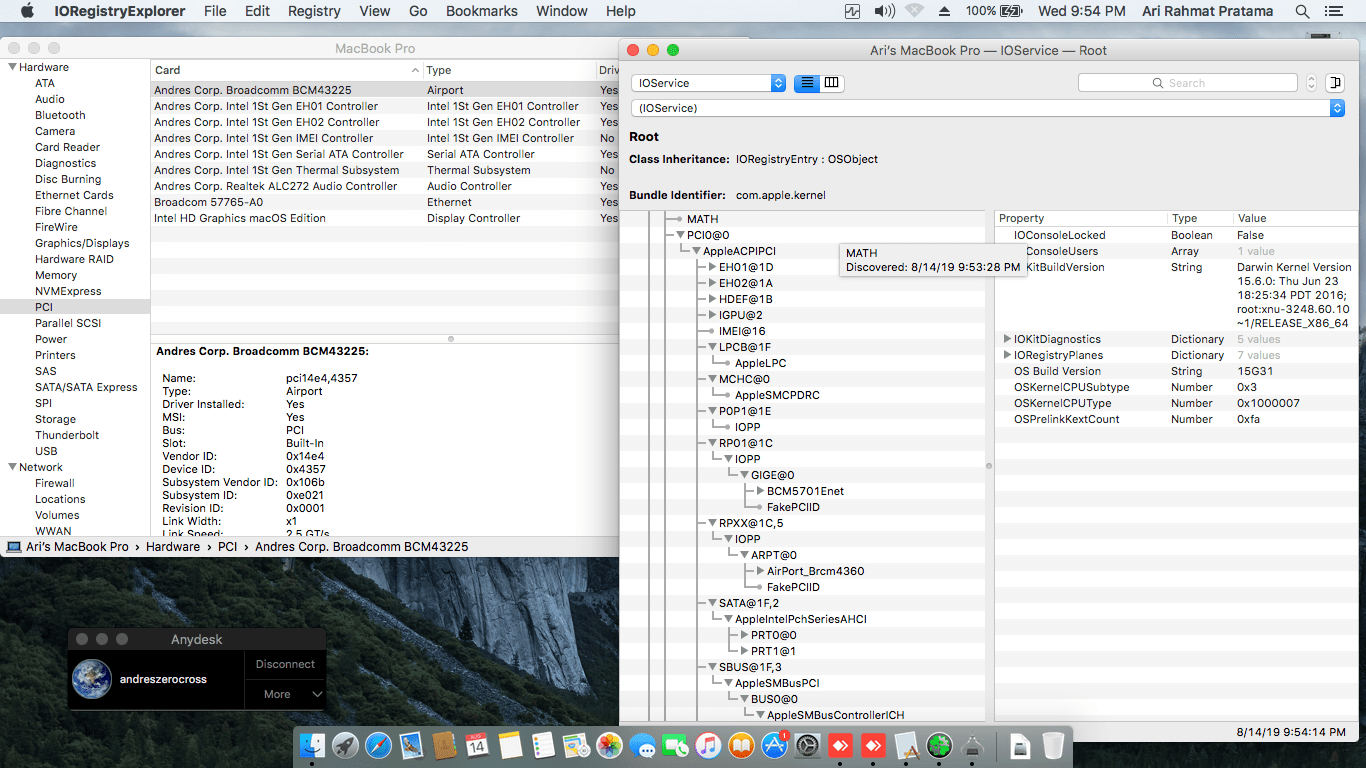Select Bluetooth in System Information sidebar

pyautogui.click(x=60, y=115)
